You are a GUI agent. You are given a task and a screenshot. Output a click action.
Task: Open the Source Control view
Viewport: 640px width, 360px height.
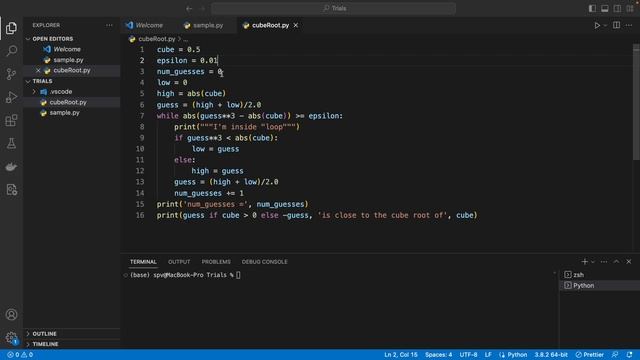11,74
